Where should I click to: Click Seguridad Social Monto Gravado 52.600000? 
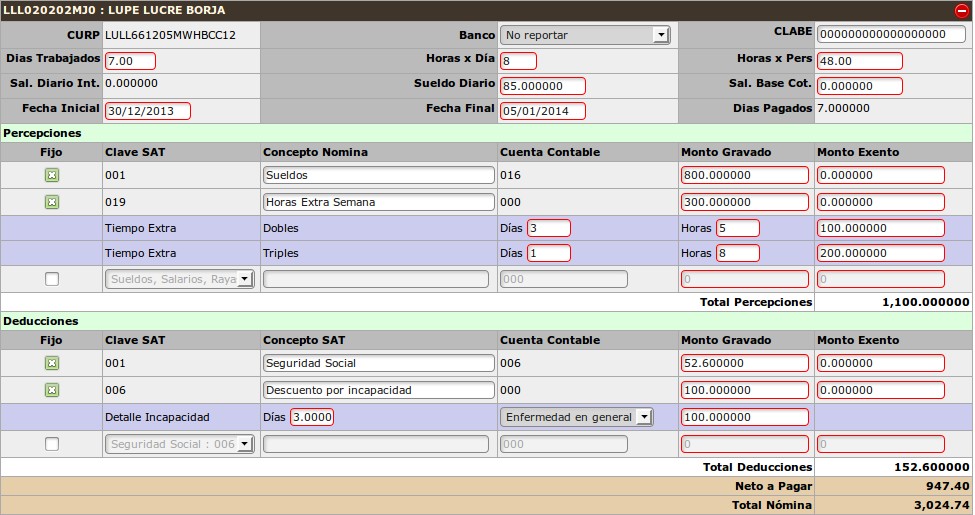tap(745, 363)
